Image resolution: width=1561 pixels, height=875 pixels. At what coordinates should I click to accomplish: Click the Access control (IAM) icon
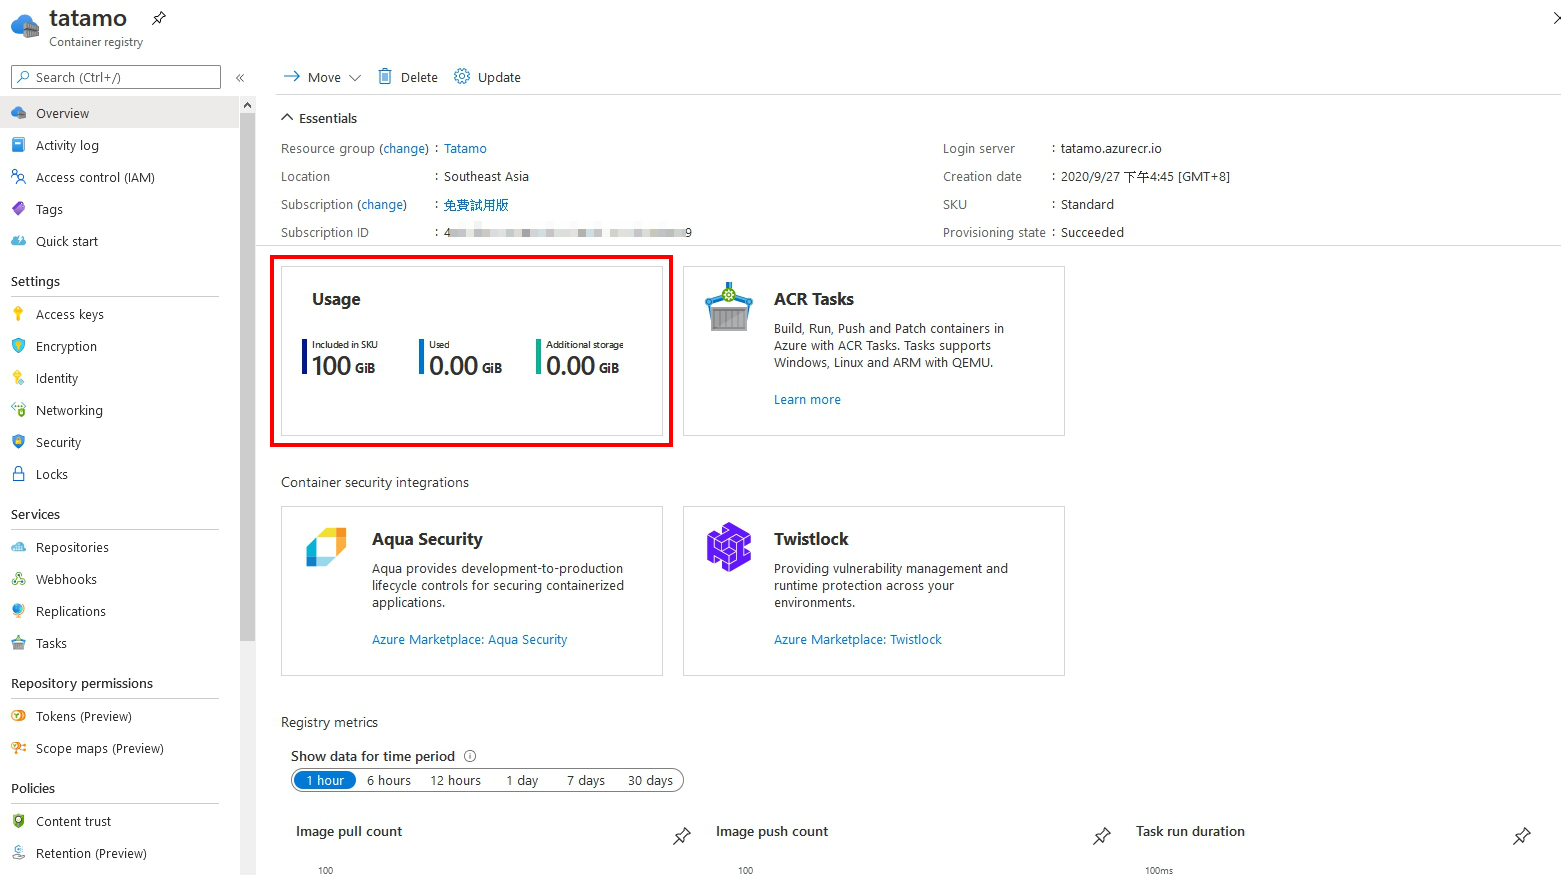18,177
